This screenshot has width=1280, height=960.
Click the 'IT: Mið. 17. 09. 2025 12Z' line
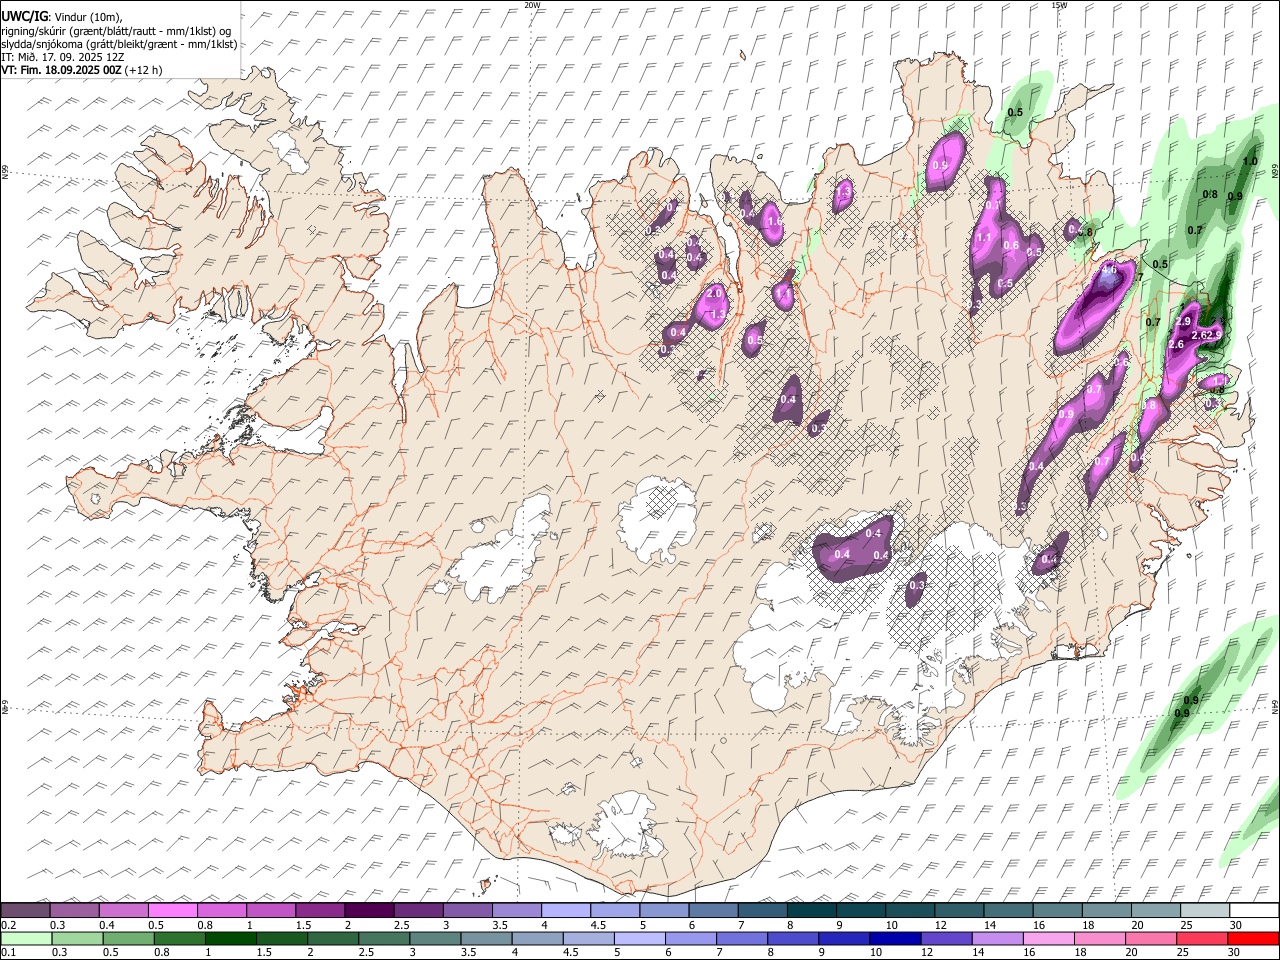point(63,57)
